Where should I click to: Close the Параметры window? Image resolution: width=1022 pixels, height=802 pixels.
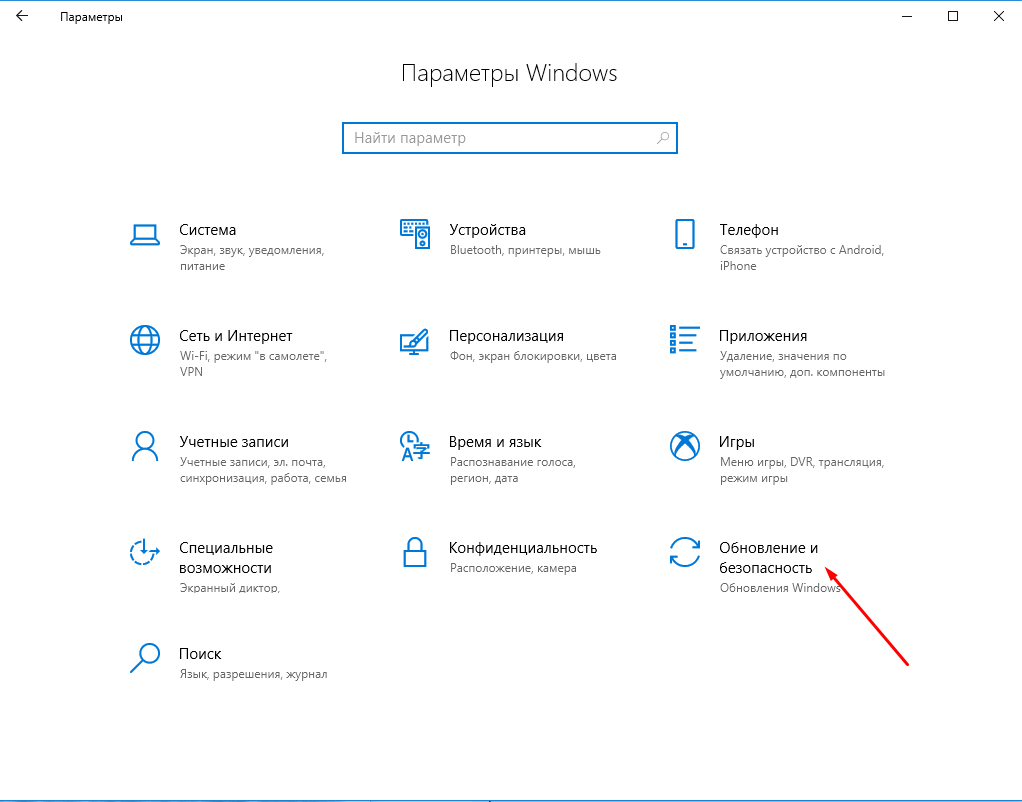[x=999, y=16]
